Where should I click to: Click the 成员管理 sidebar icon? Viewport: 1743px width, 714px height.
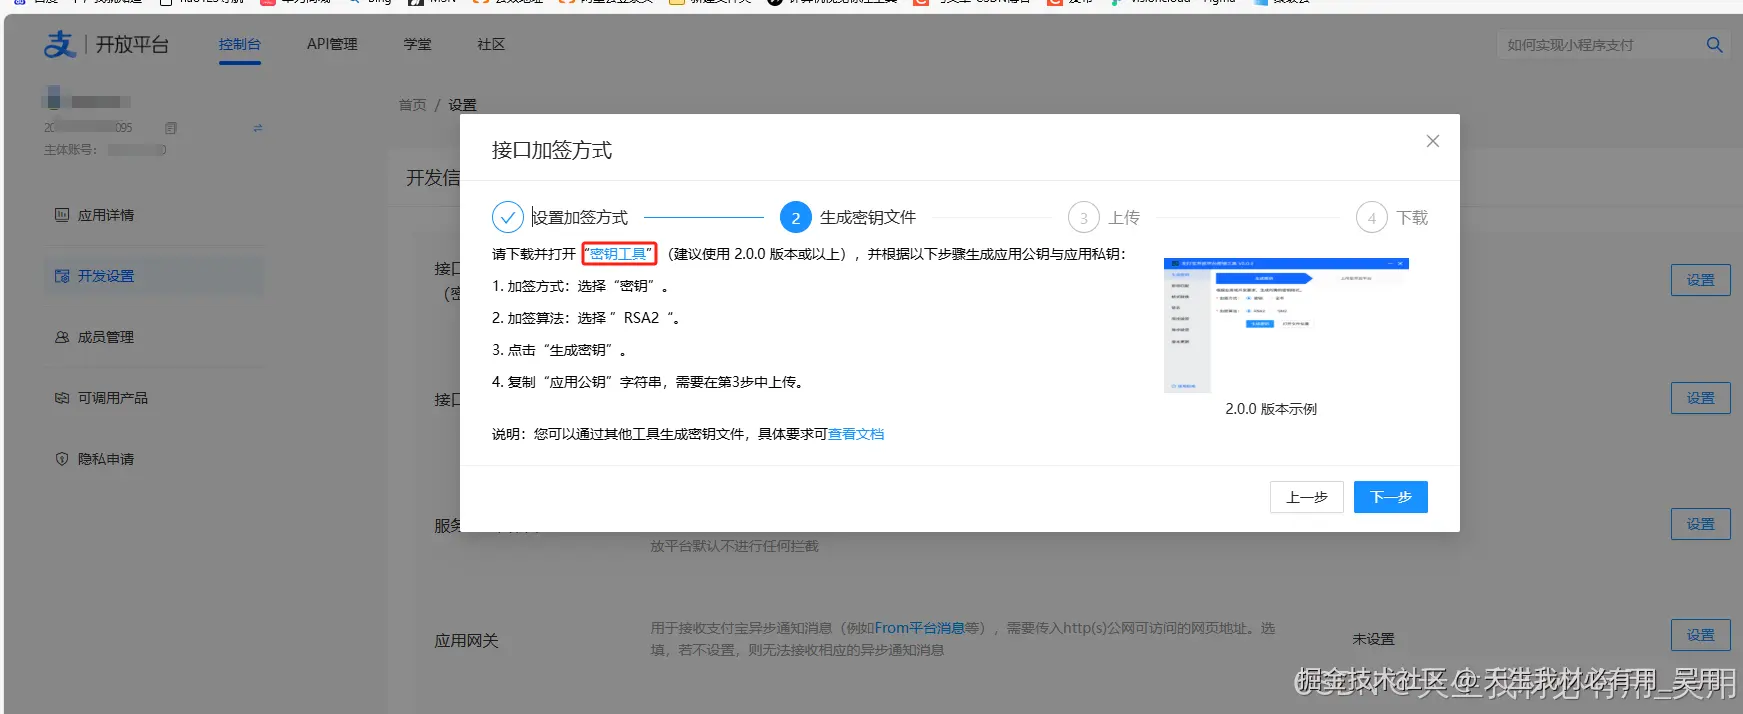pyautogui.click(x=62, y=337)
